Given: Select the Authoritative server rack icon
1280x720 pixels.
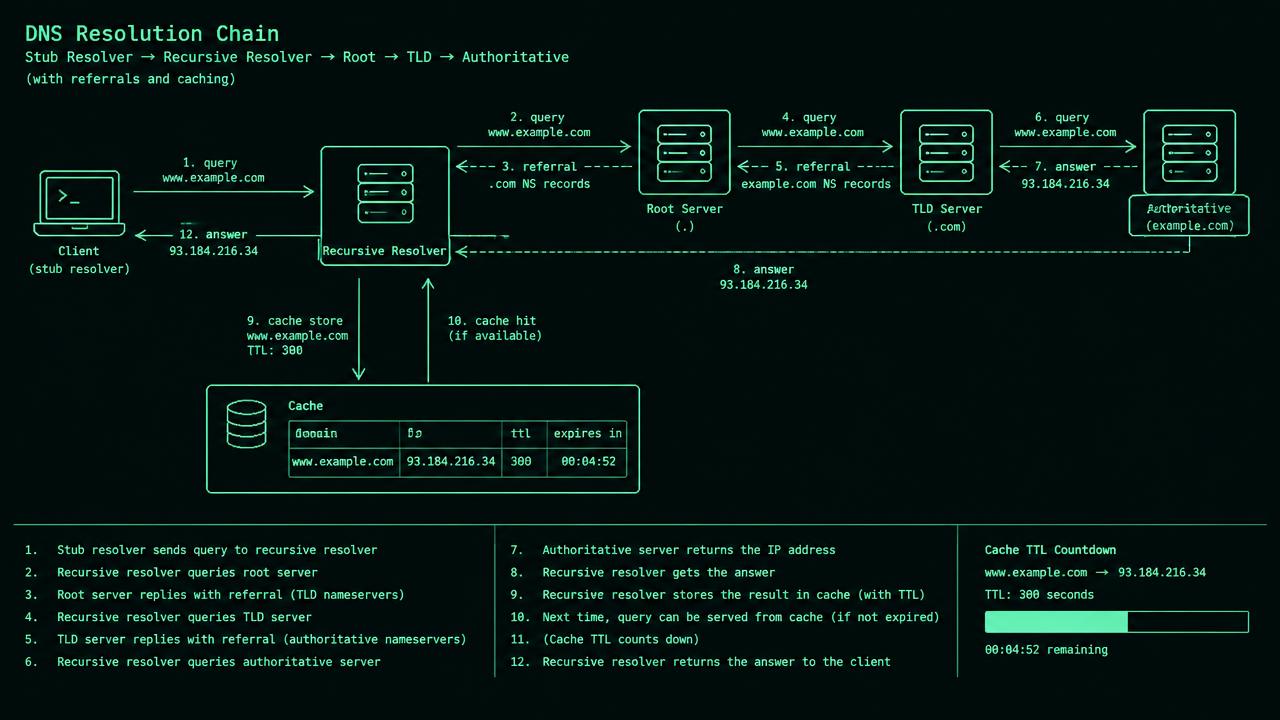Looking at the screenshot, I should pyautogui.click(x=1190, y=153).
